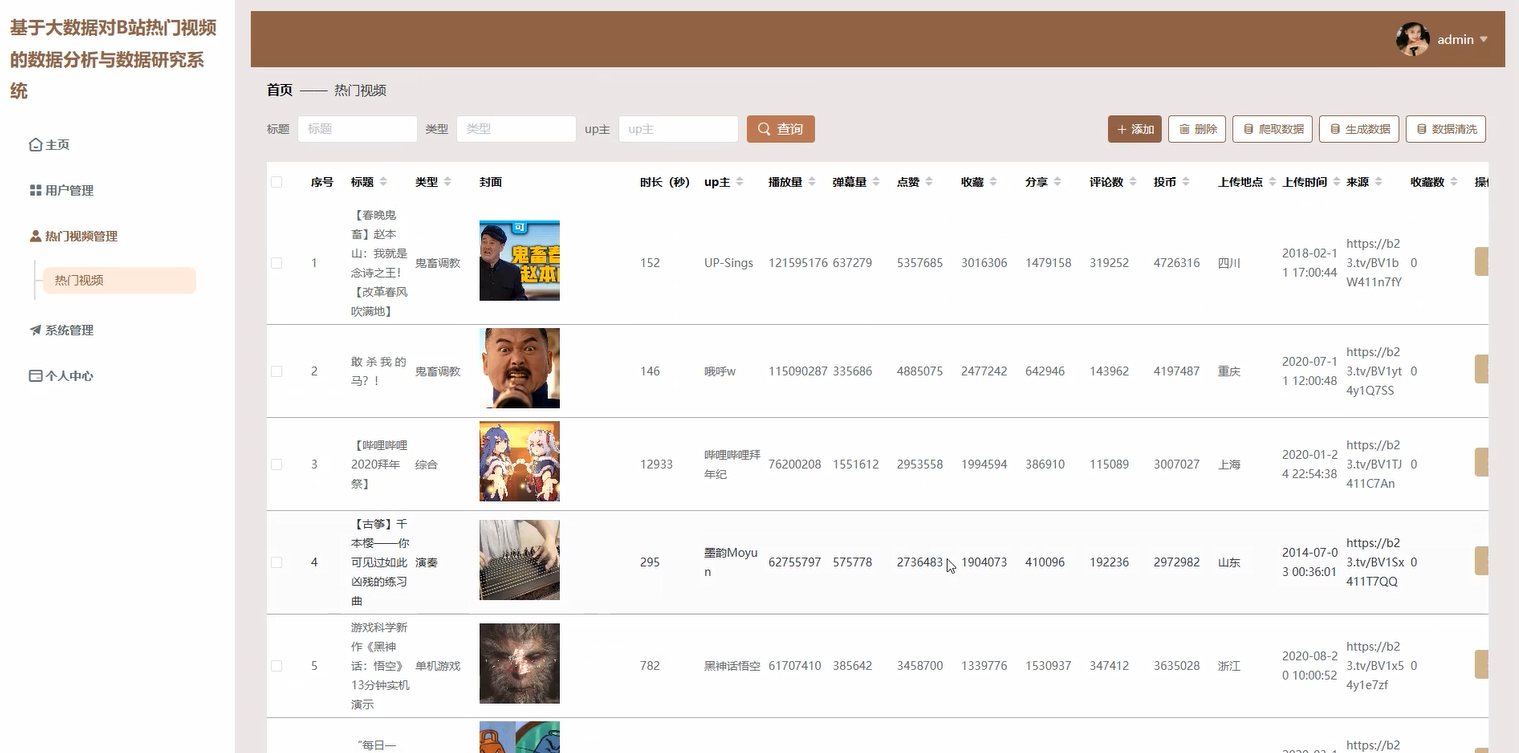
Task: Sort by the up主 column arrows
Action: click(x=740, y=182)
